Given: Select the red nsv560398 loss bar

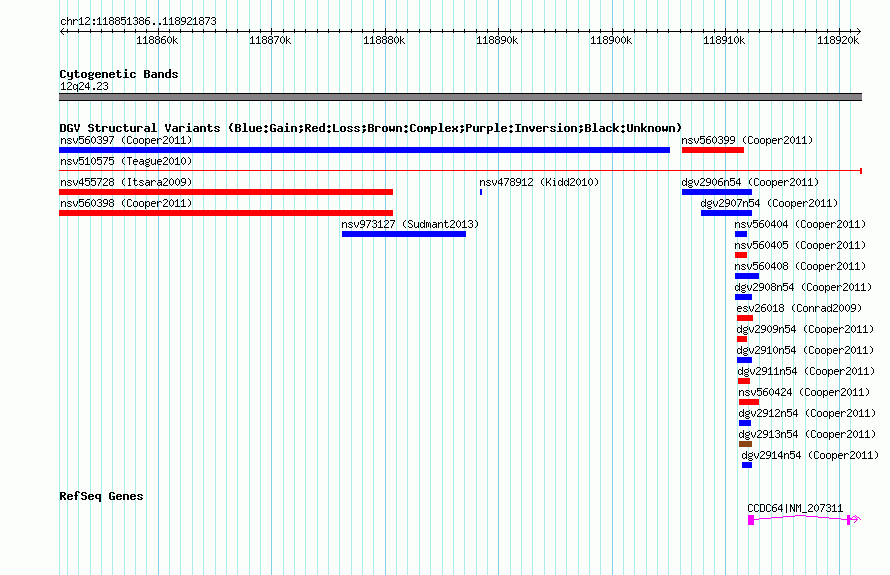Looking at the screenshot, I should coord(226,213).
